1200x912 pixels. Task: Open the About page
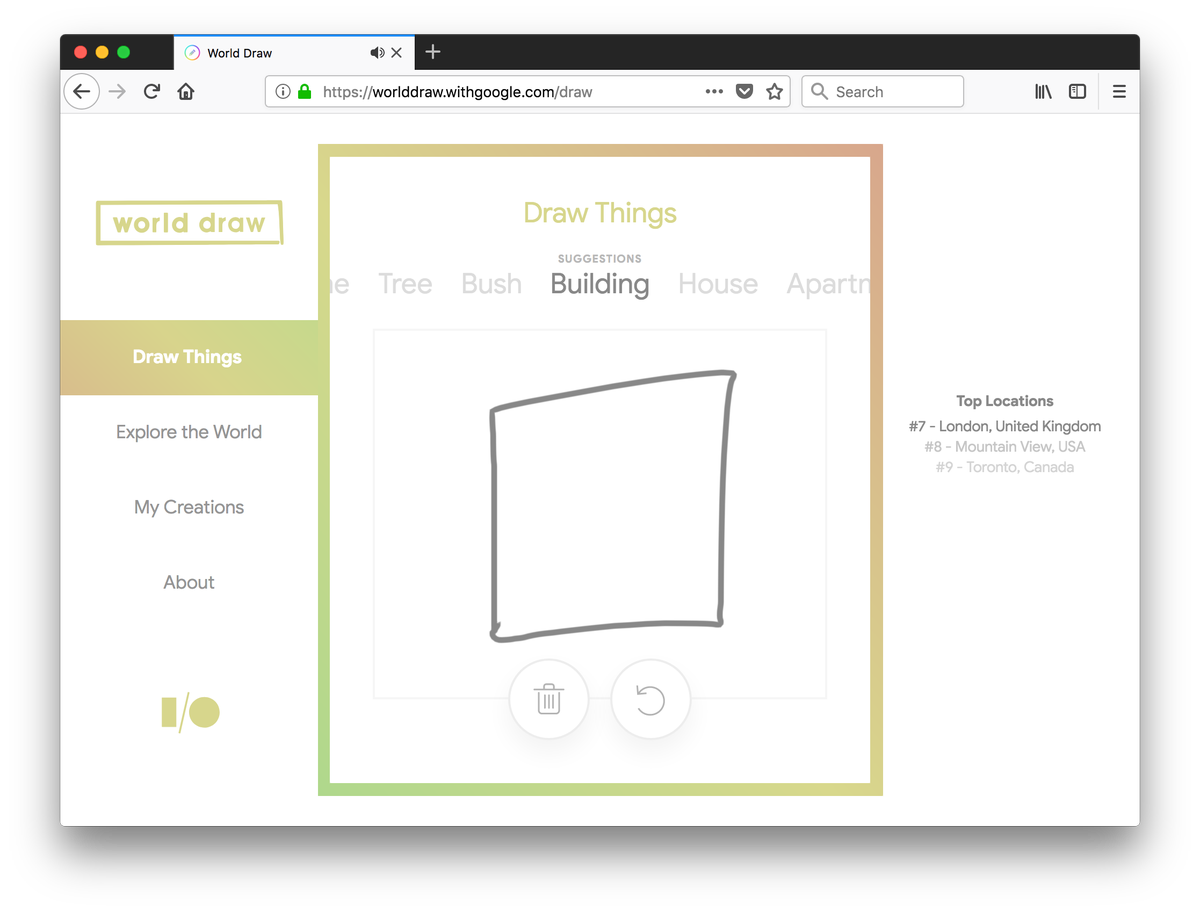(189, 582)
